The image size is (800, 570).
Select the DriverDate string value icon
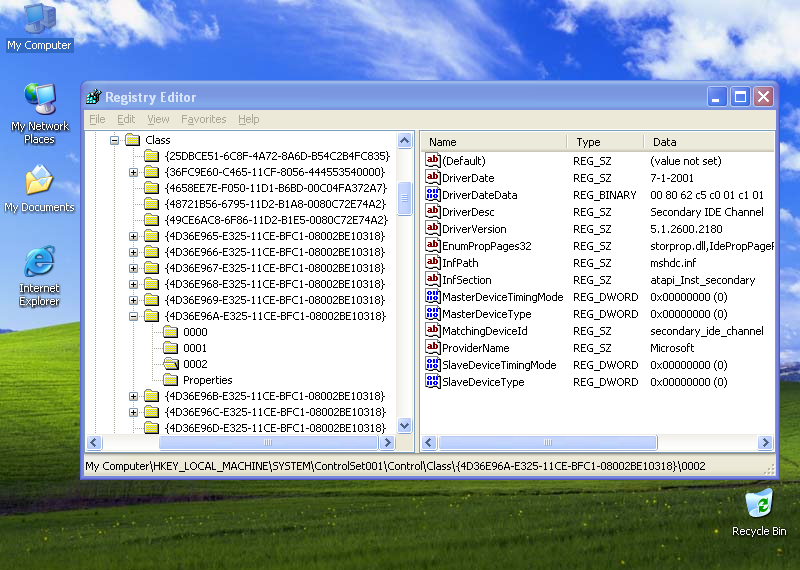432,178
